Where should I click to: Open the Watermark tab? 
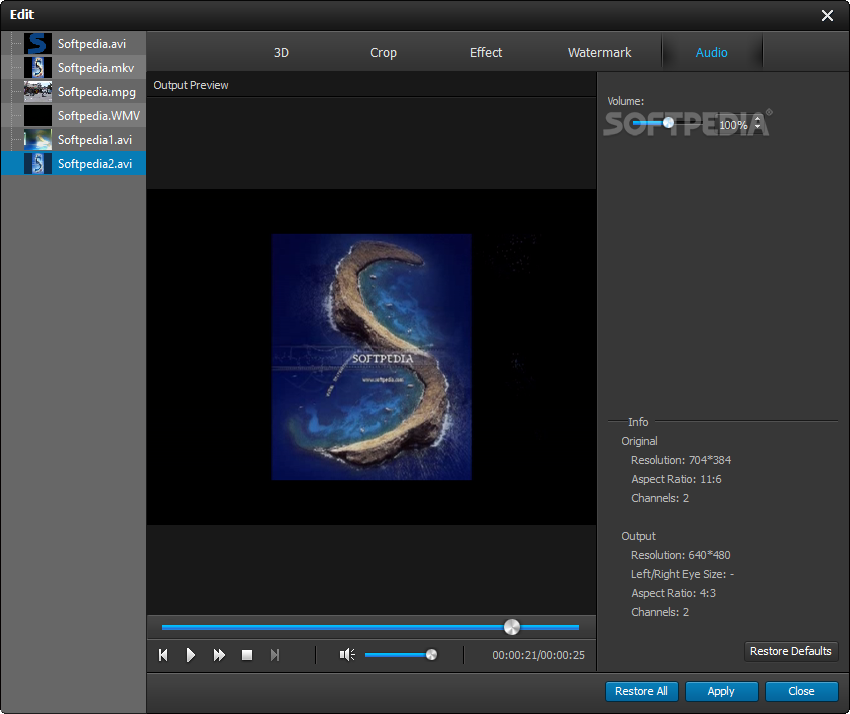pyautogui.click(x=599, y=53)
